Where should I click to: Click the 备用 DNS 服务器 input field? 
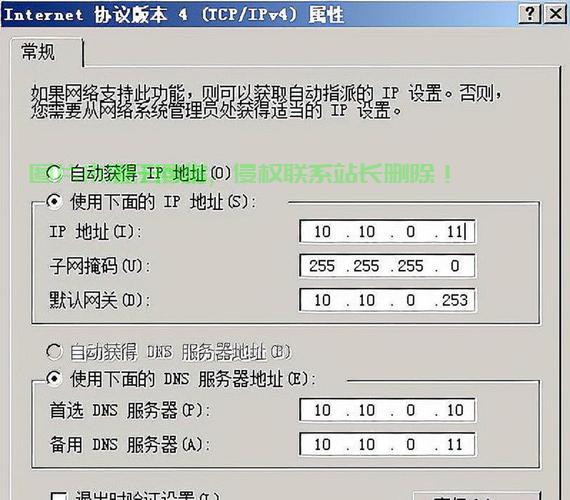point(387,444)
